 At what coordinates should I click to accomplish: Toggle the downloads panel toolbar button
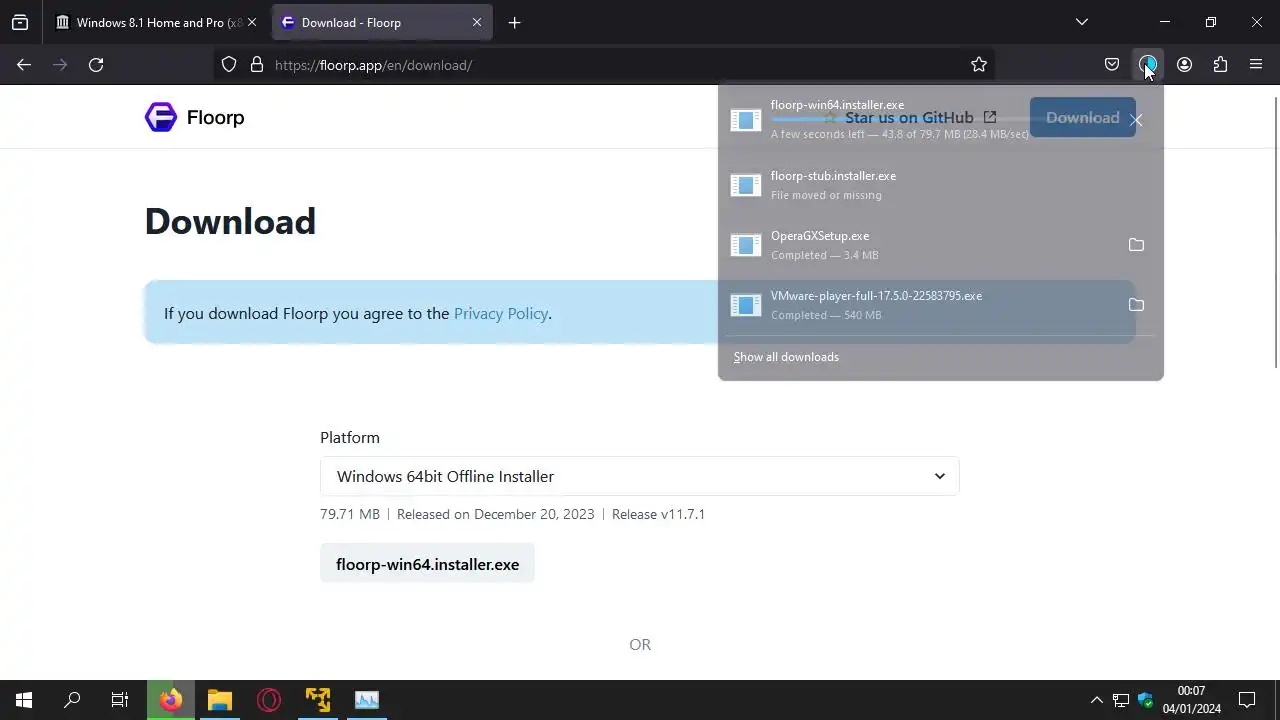point(1148,65)
